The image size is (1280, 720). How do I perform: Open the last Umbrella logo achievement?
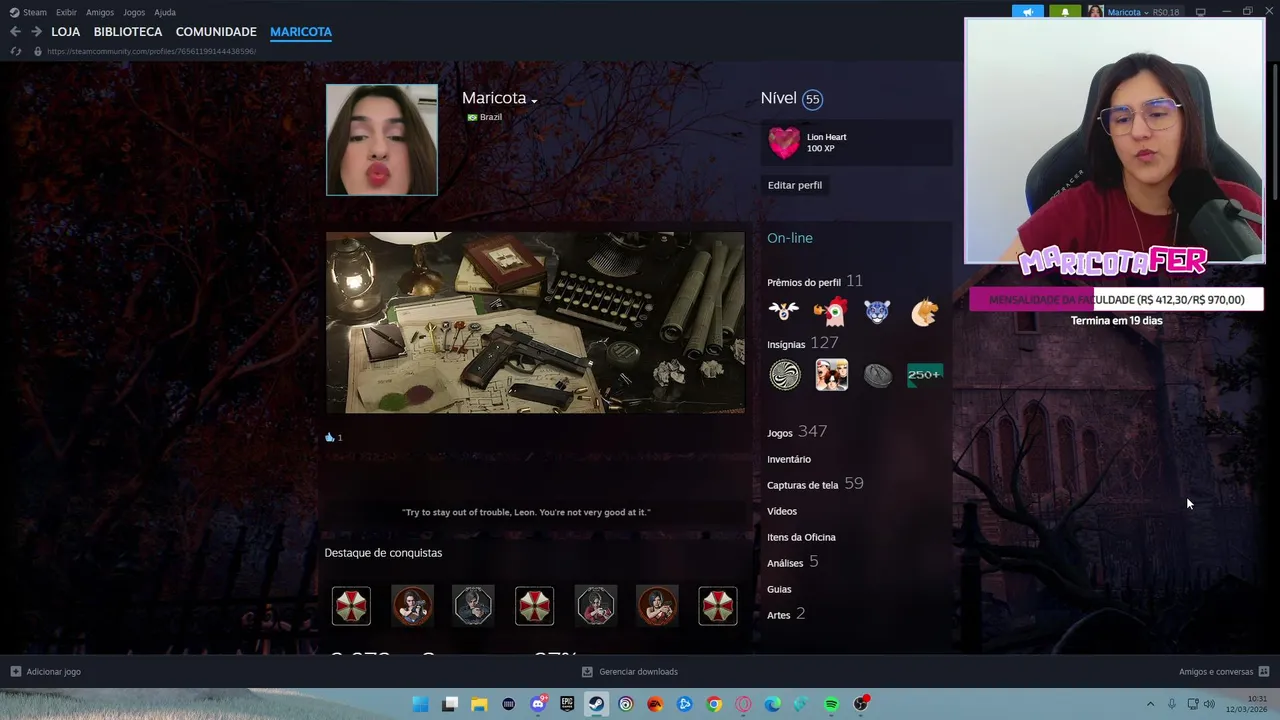point(718,606)
